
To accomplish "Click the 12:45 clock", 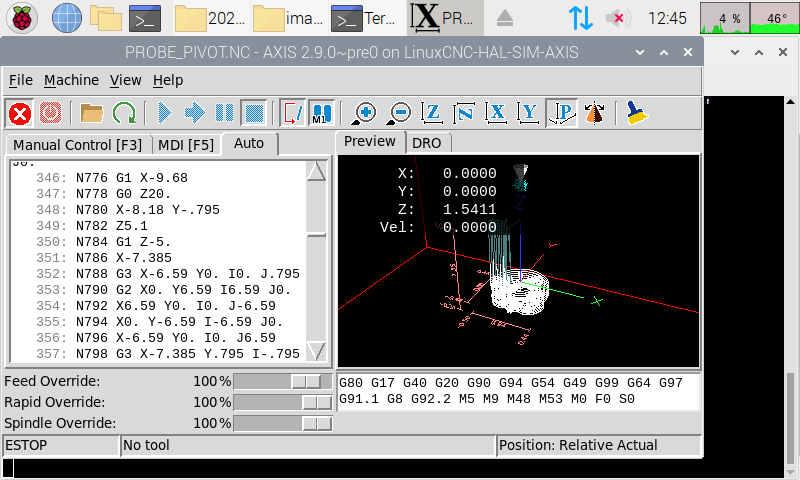I will [x=667, y=18].
